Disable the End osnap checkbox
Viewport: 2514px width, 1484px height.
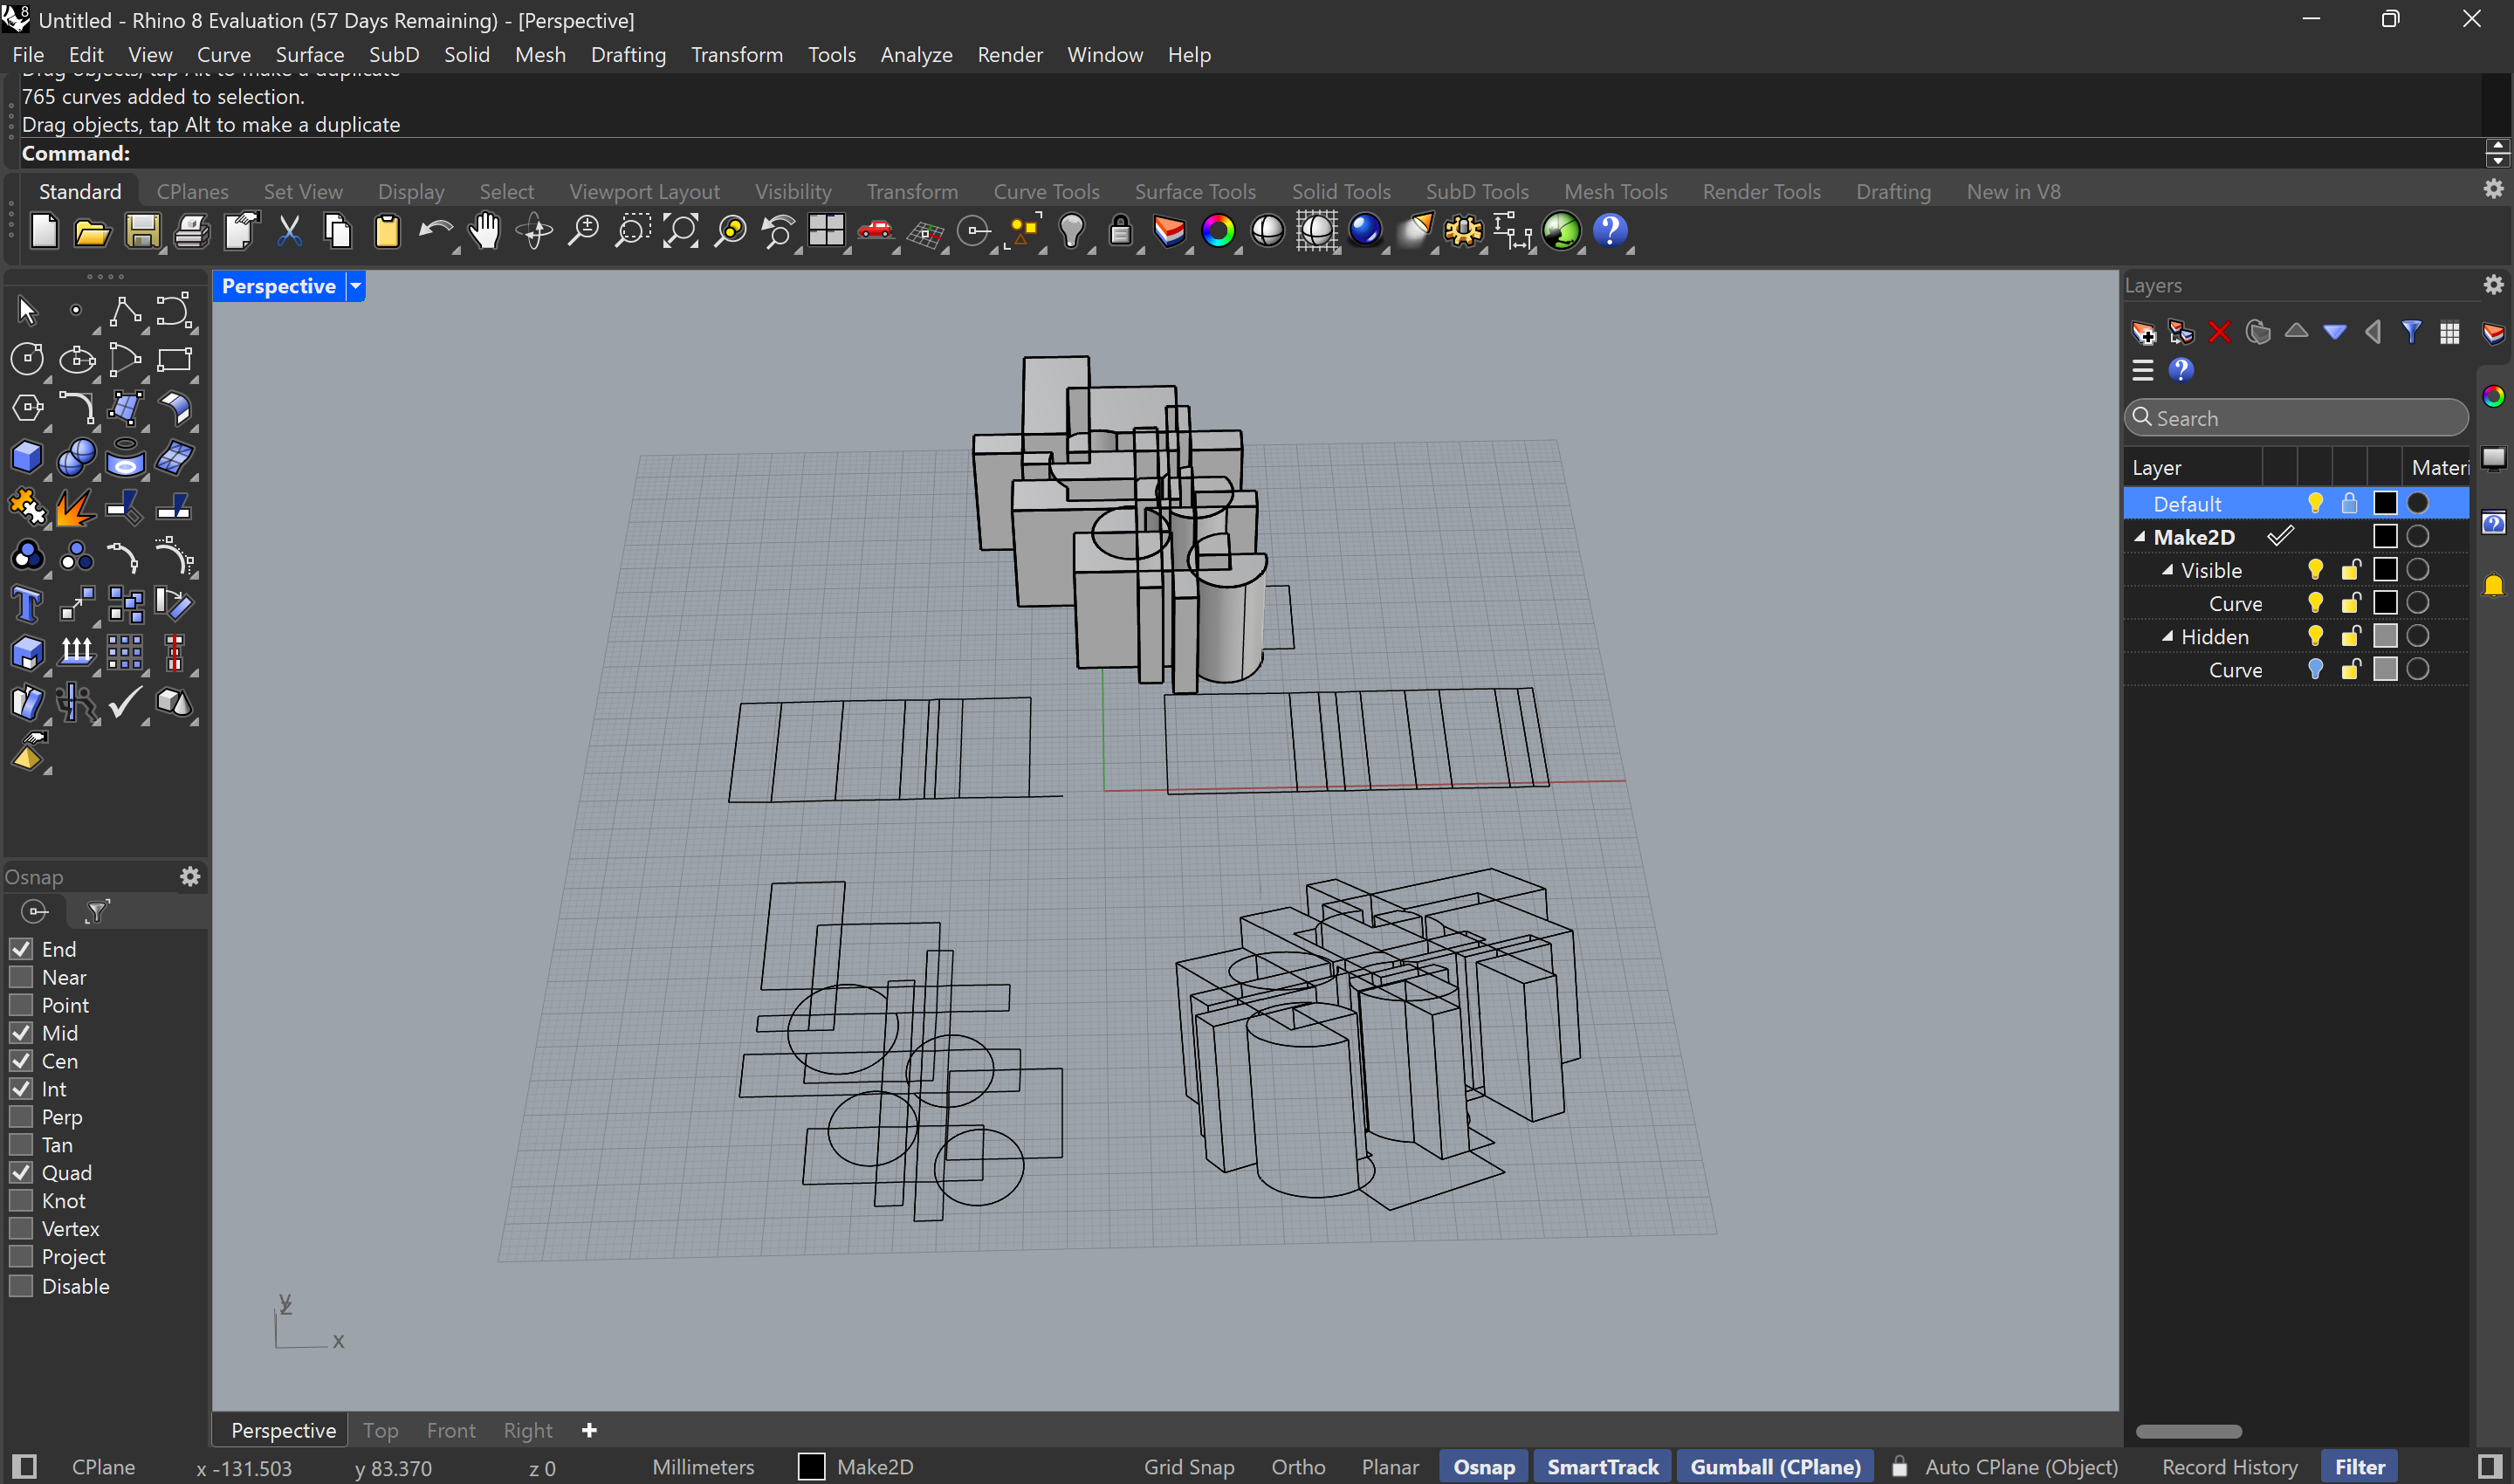coord(20,948)
